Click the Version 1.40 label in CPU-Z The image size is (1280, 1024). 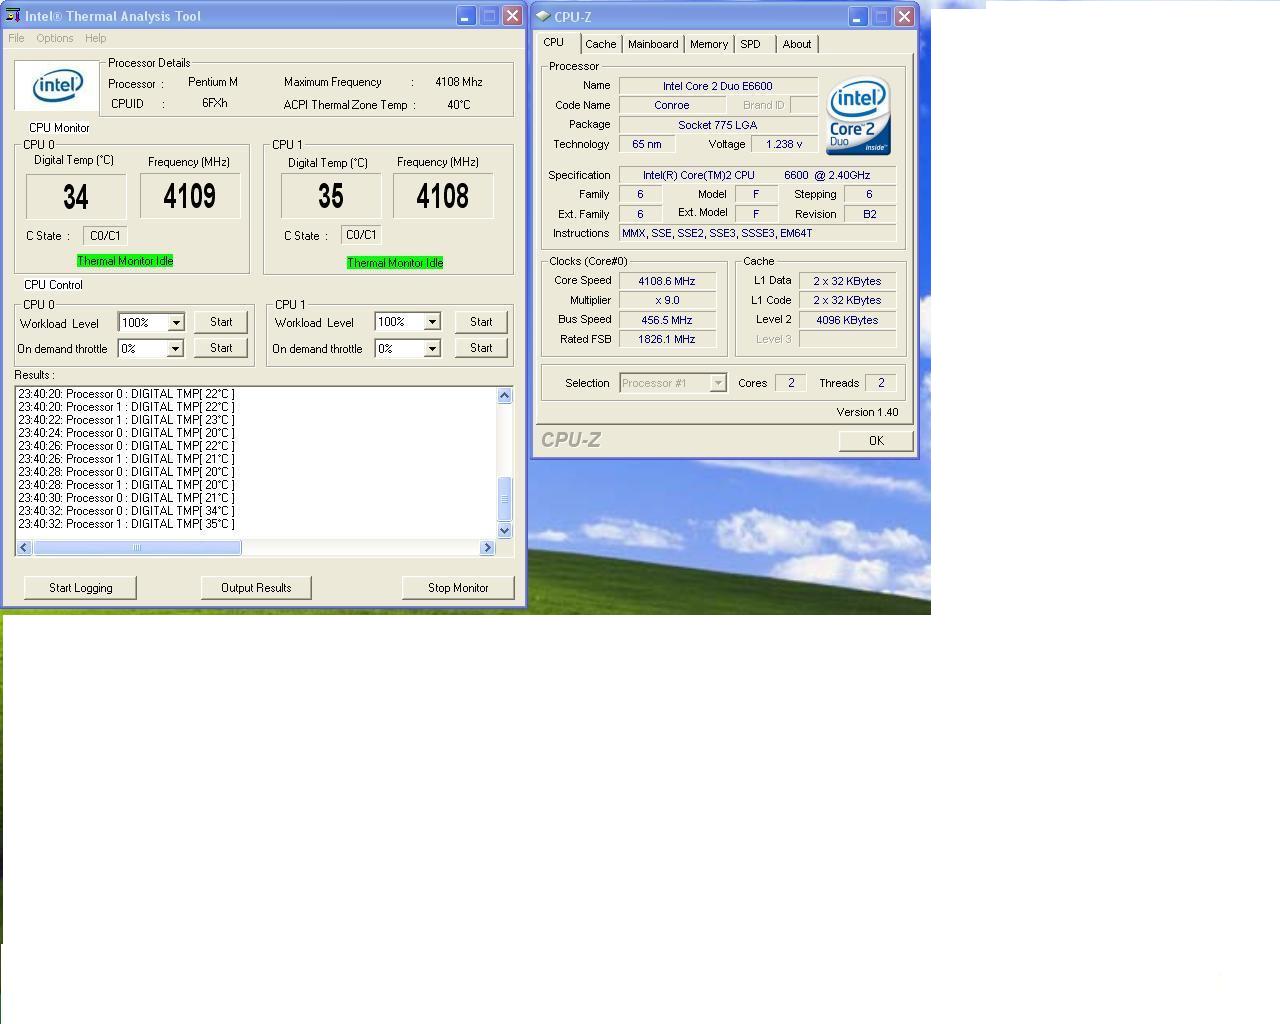pos(867,412)
